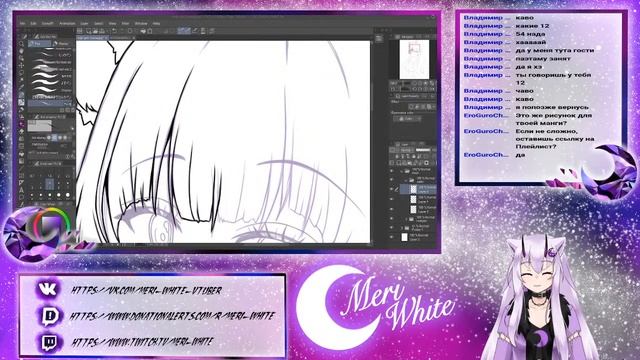Toggle Snap to Special Ruler in command bar
The image size is (640, 360).
tap(188, 31)
